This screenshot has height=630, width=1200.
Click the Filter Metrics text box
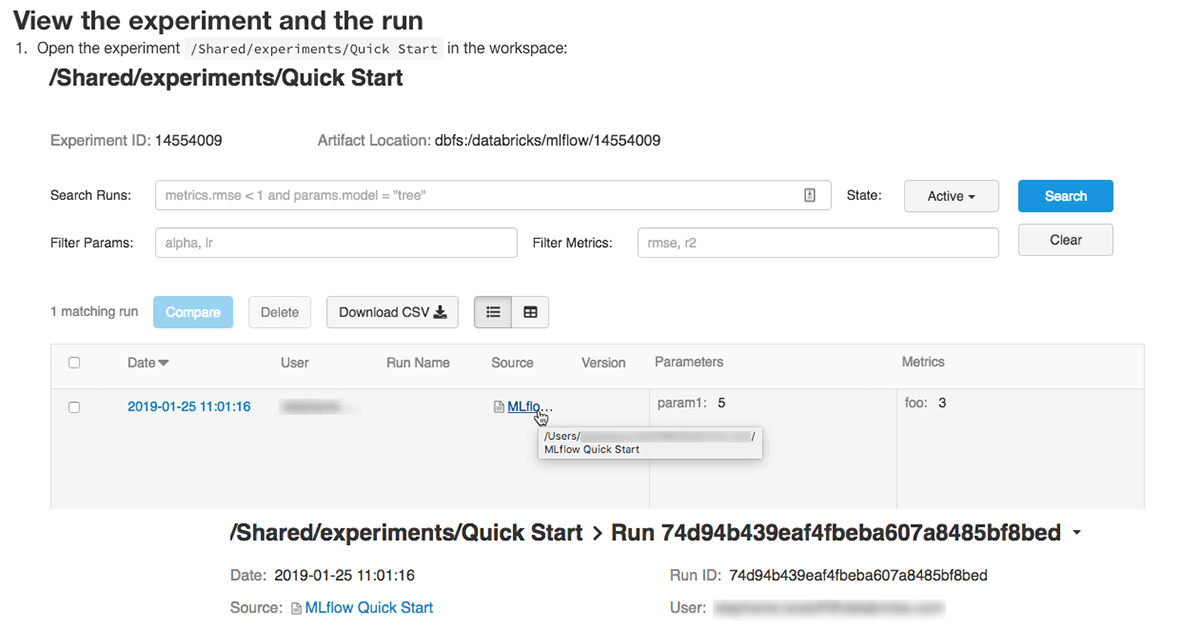[817, 243]
